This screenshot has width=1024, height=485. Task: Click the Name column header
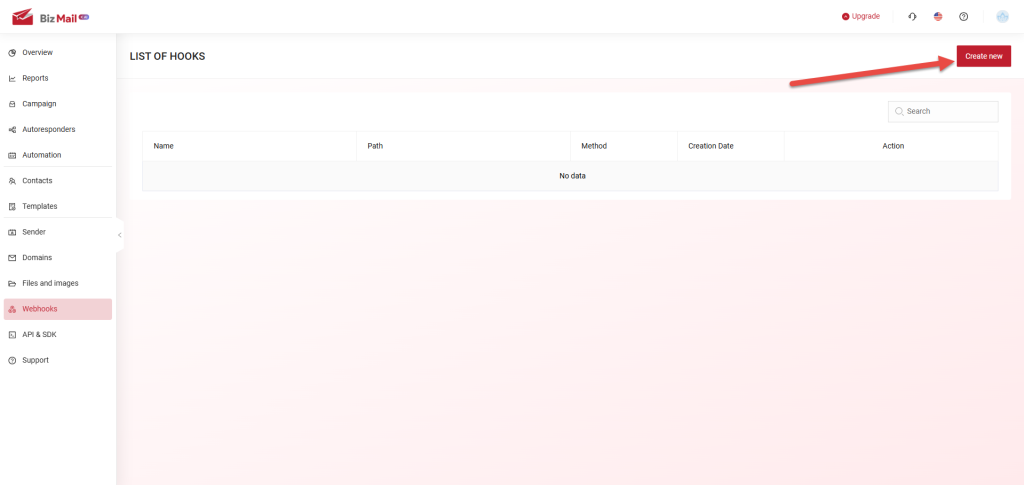coord(164,146)
